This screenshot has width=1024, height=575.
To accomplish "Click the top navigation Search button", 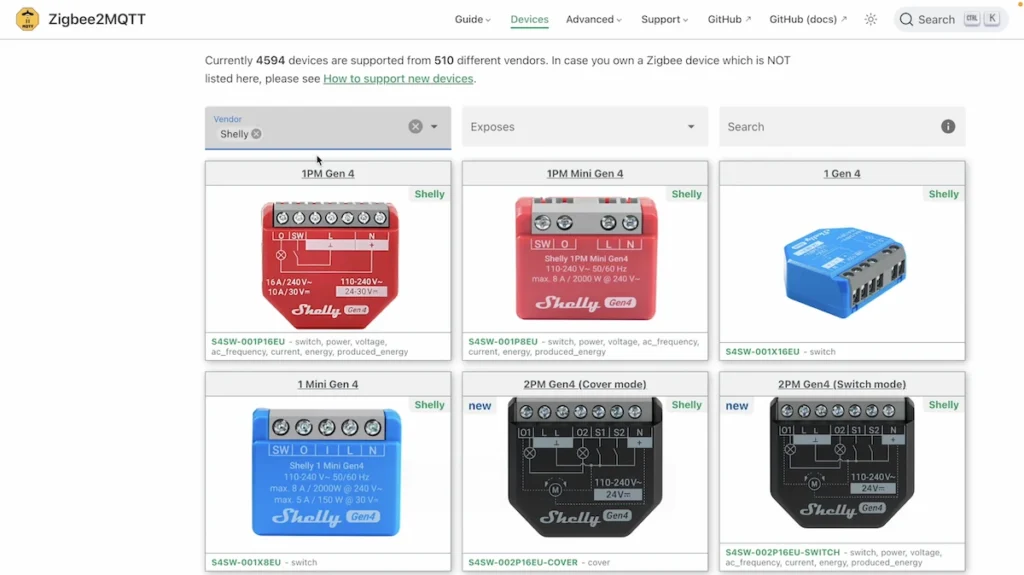I will (x=937, y=19).
